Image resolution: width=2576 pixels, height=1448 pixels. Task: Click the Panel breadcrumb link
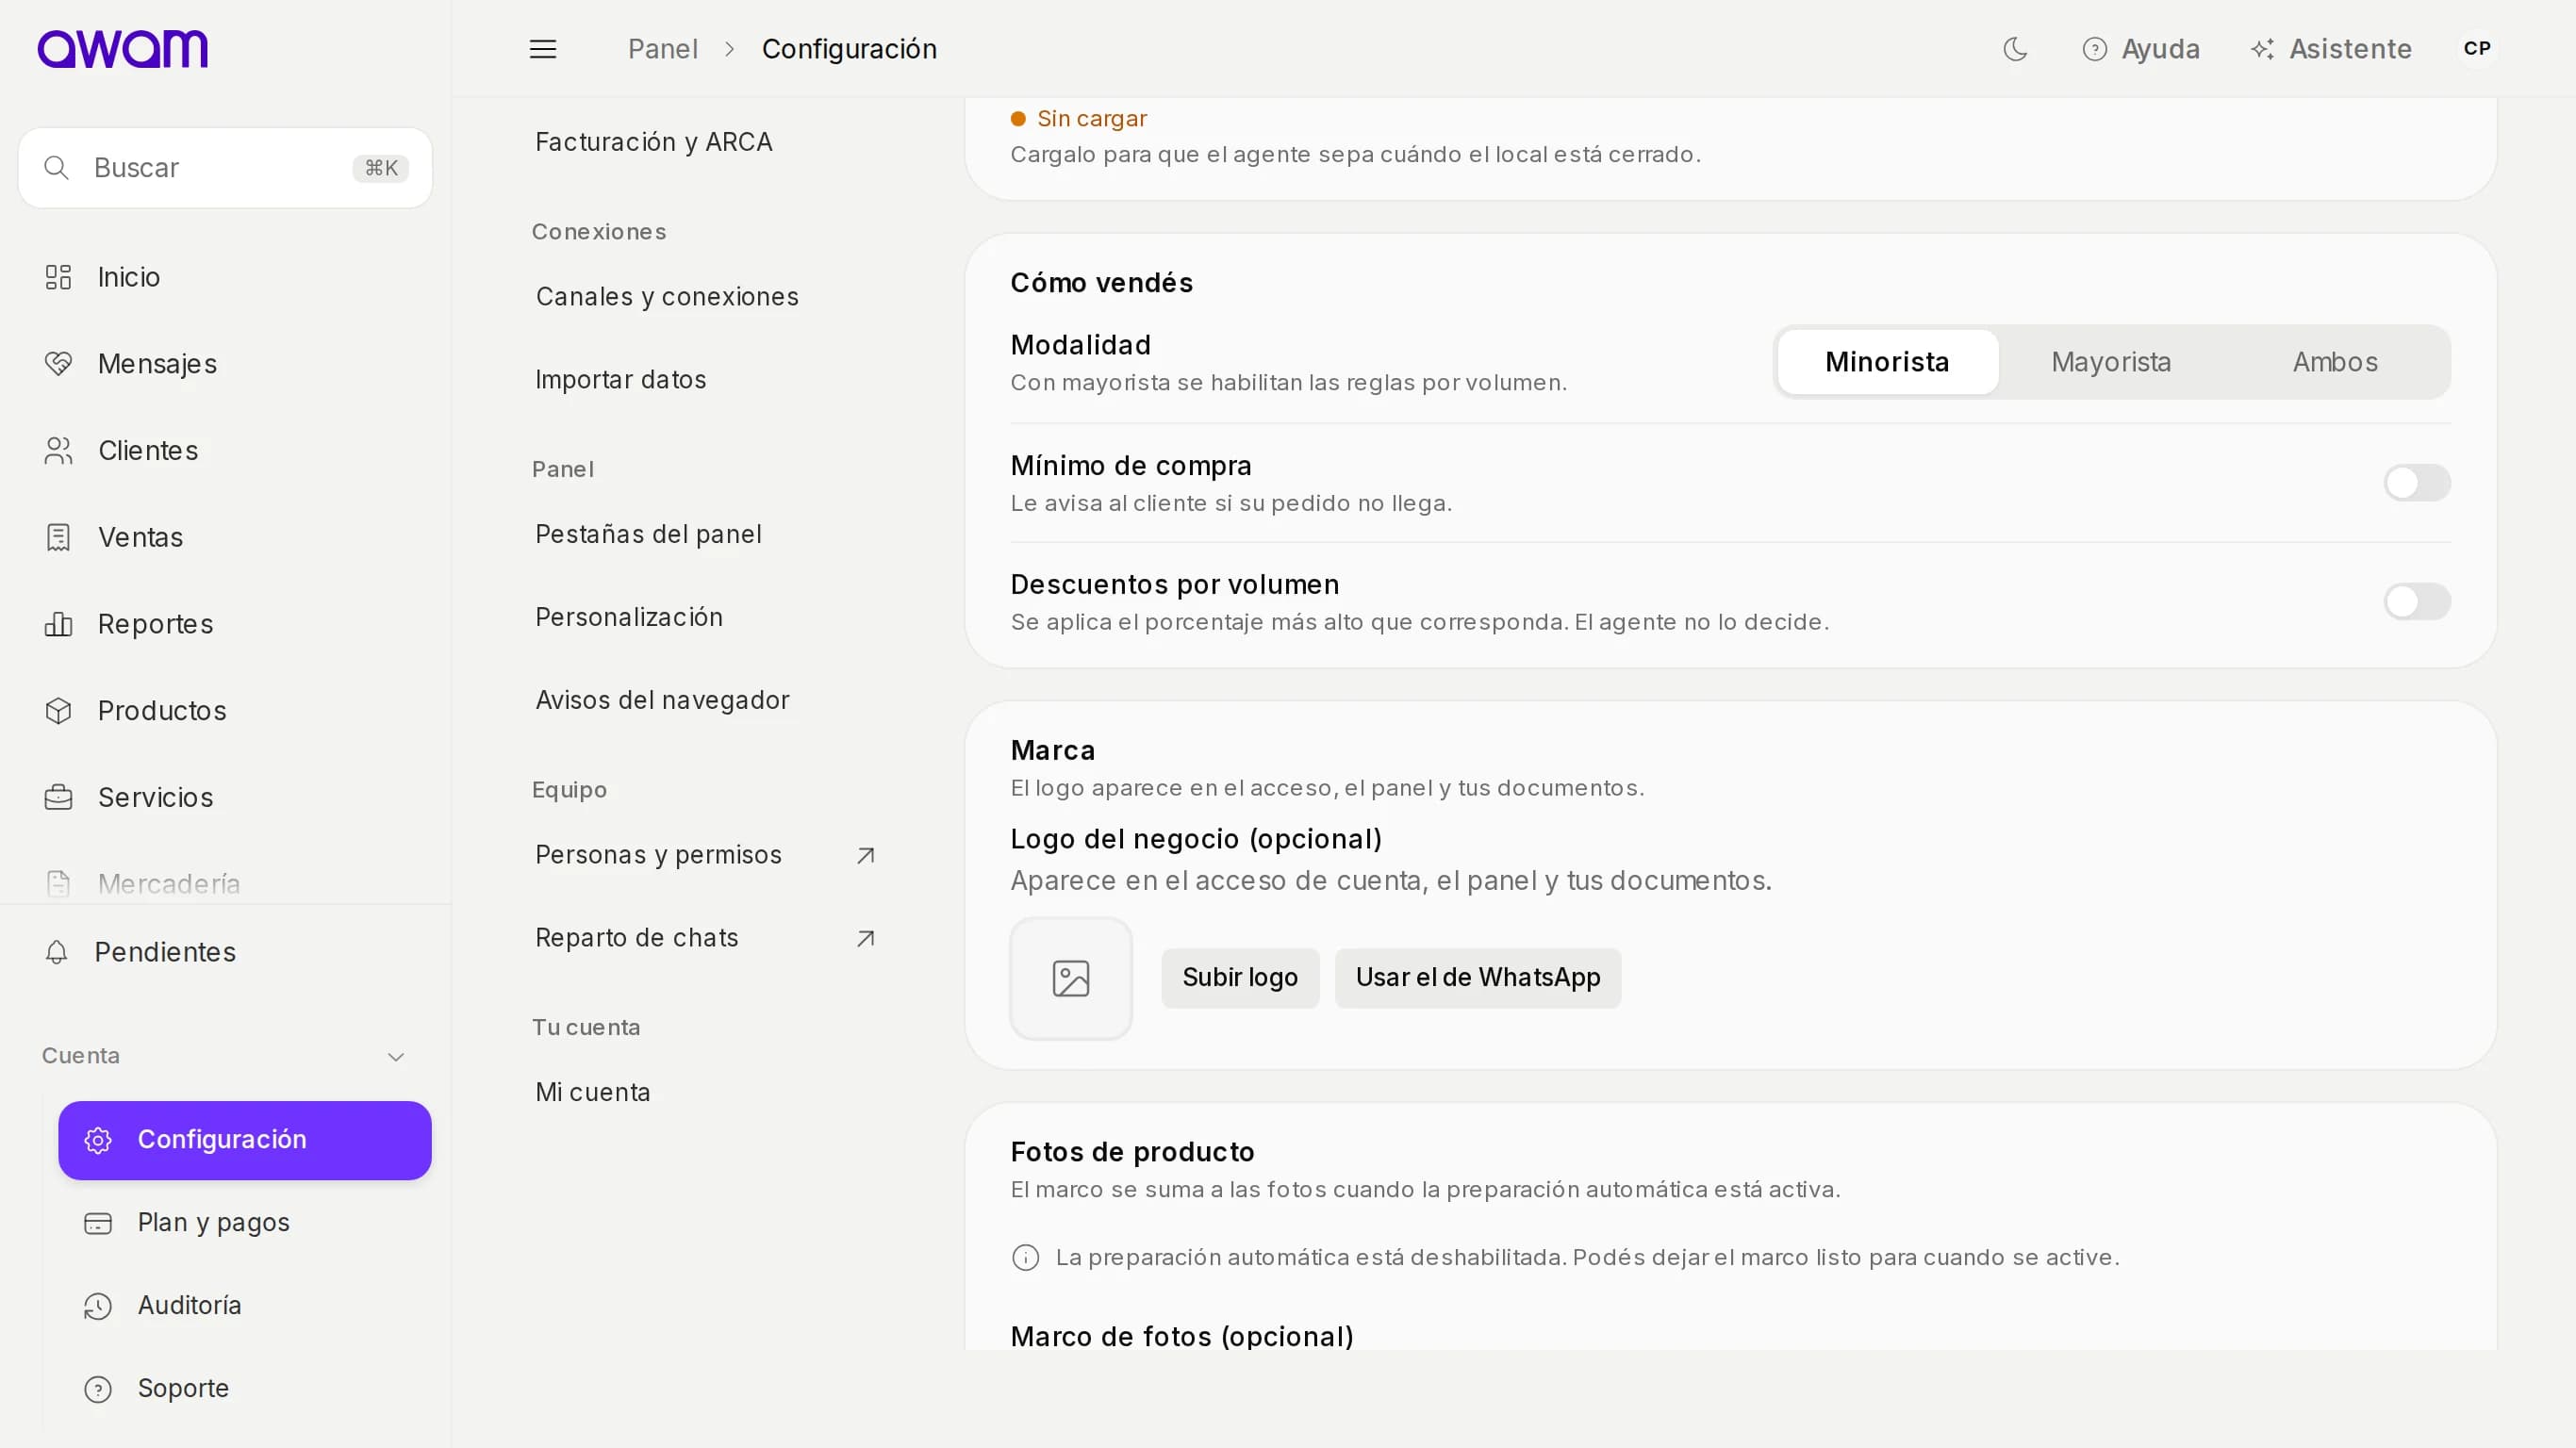coord(663,49)
